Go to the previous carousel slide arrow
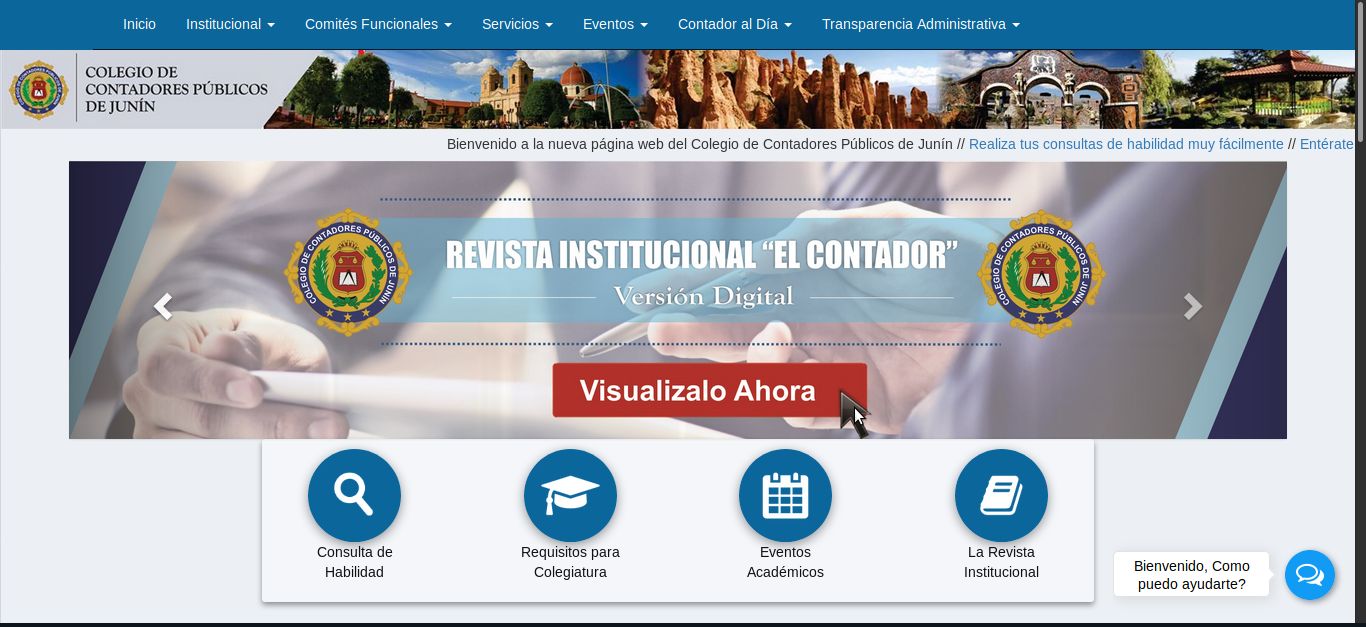This screenshot has height=627, width=1366. tap(163, 306)
